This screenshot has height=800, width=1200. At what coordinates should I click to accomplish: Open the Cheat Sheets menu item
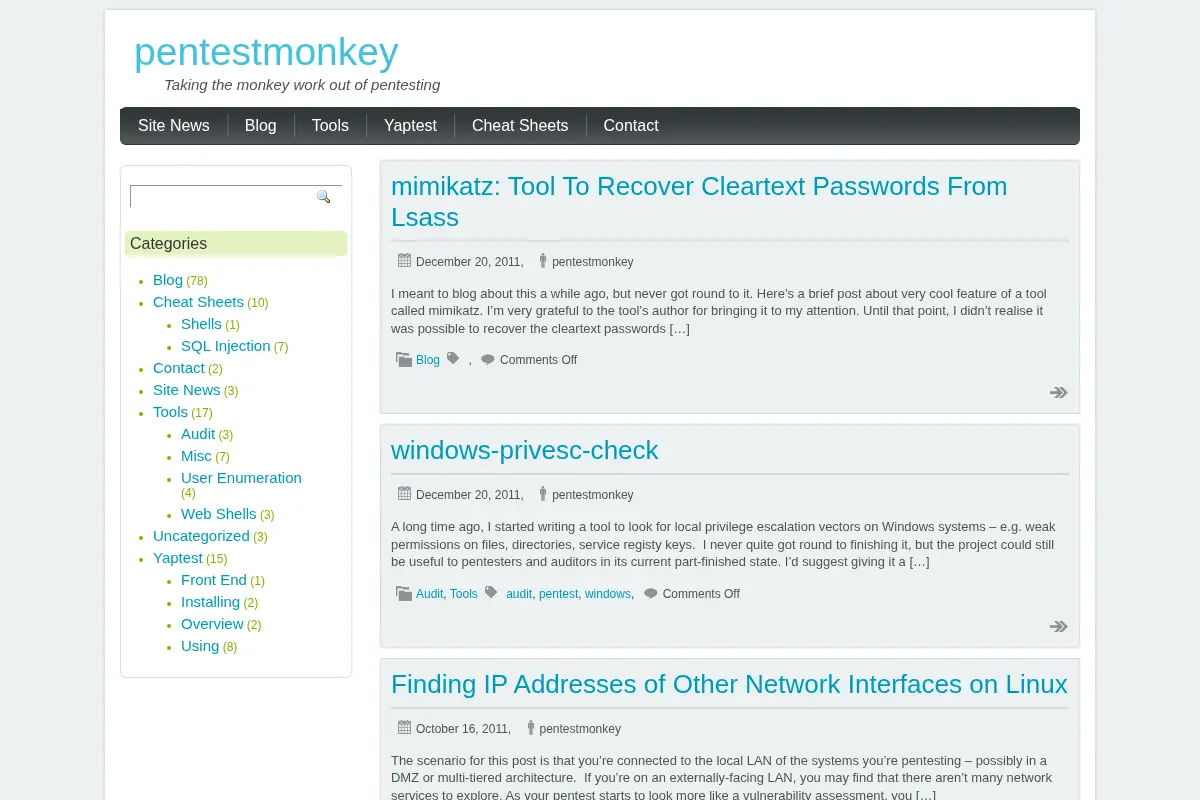coord(520,126)
